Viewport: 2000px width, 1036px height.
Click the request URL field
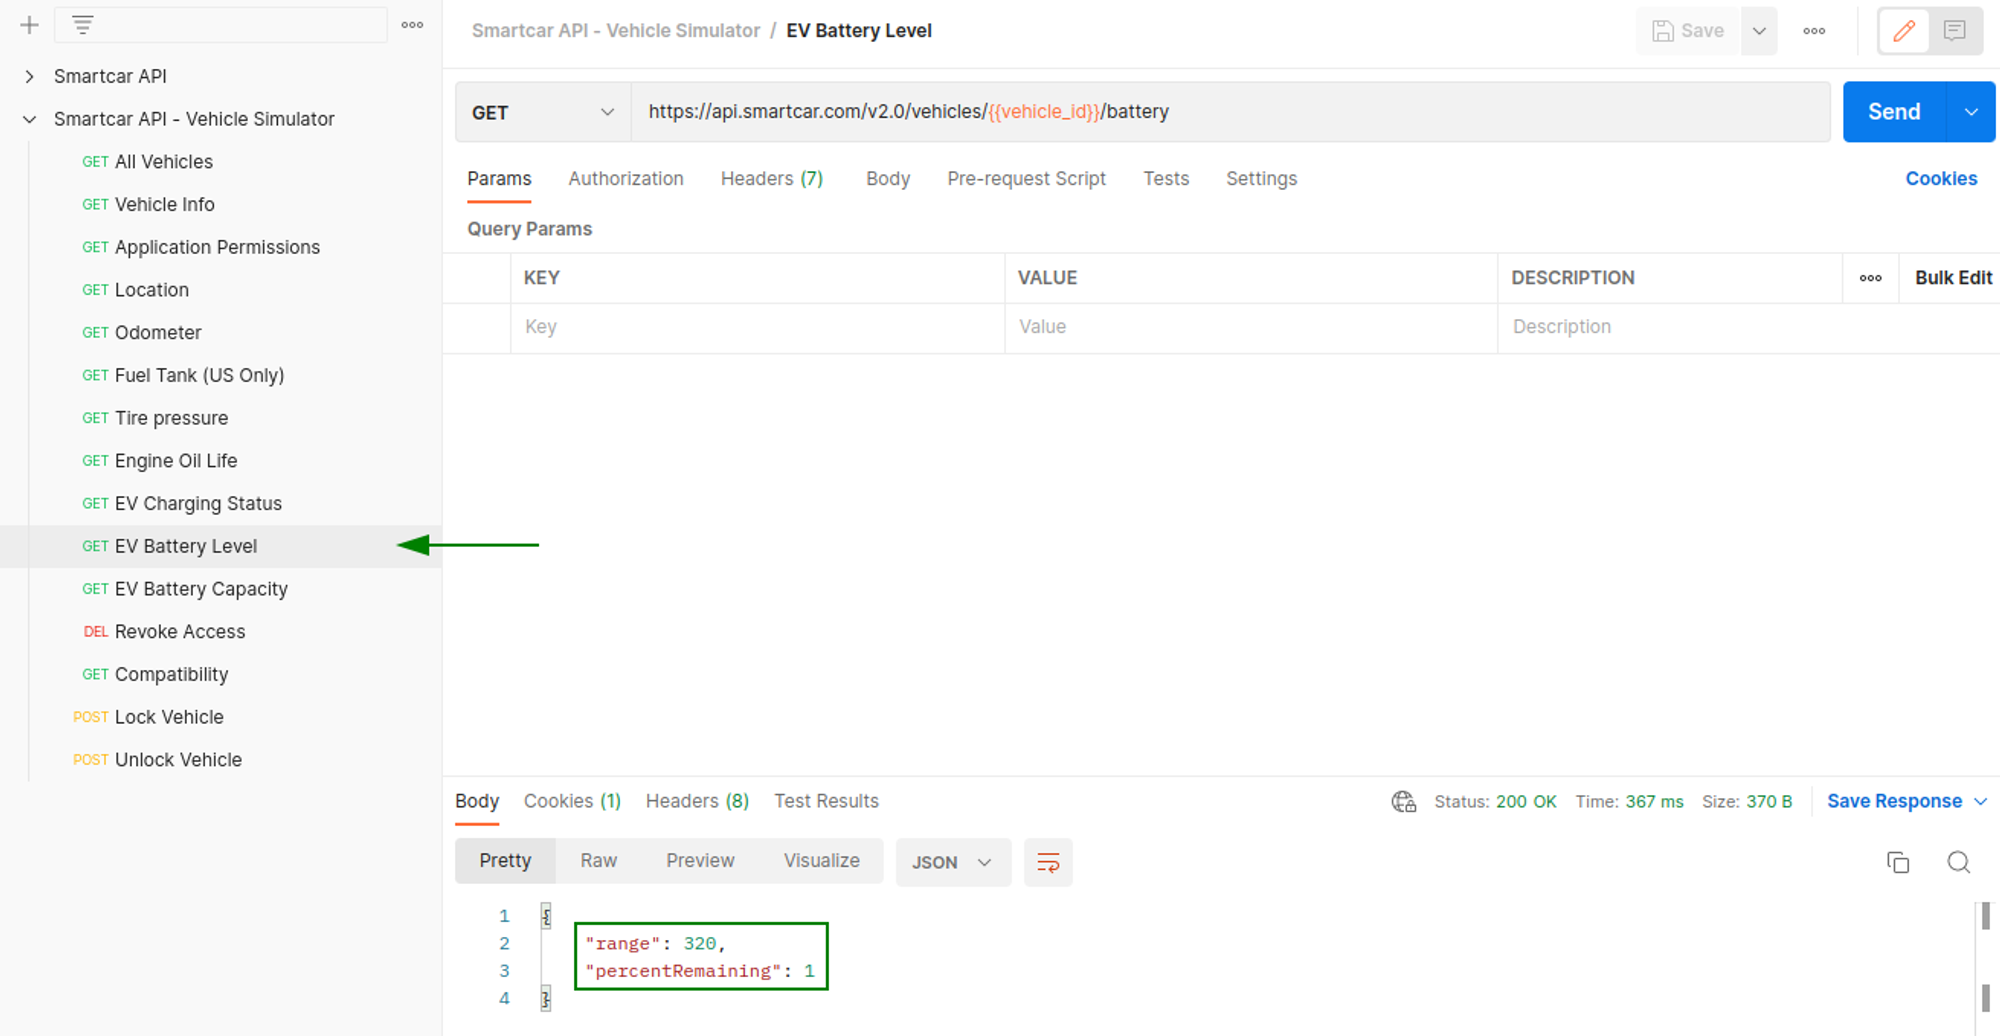click(1231, 112)
